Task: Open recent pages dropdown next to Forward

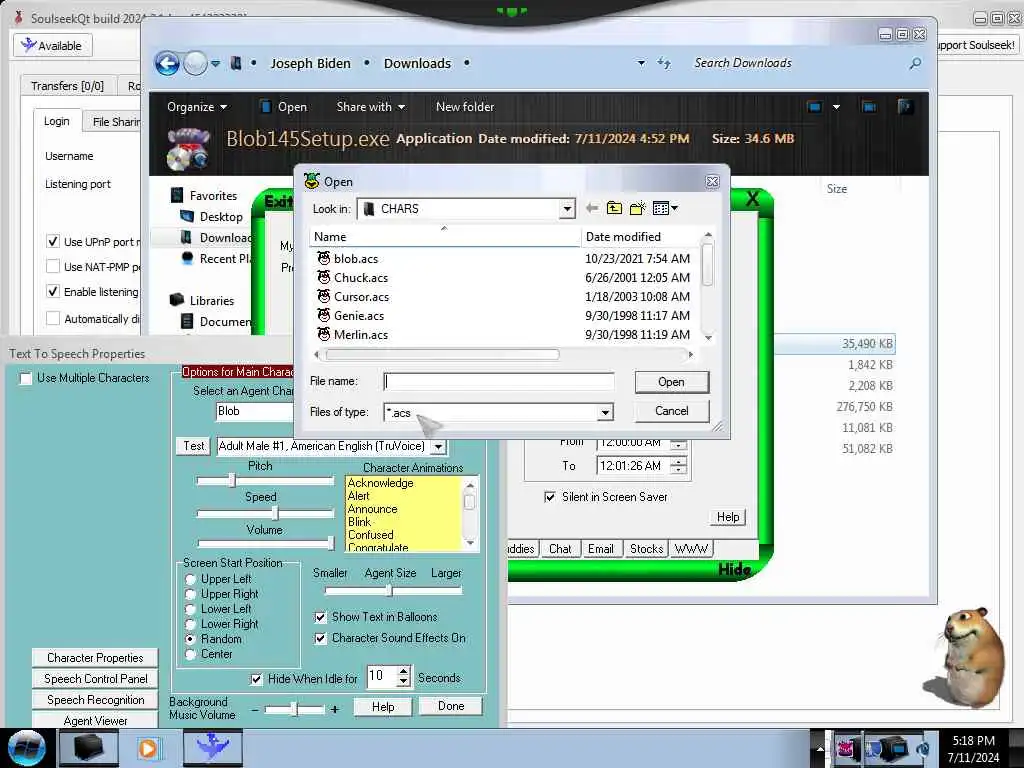Action: tap(216, 63)
